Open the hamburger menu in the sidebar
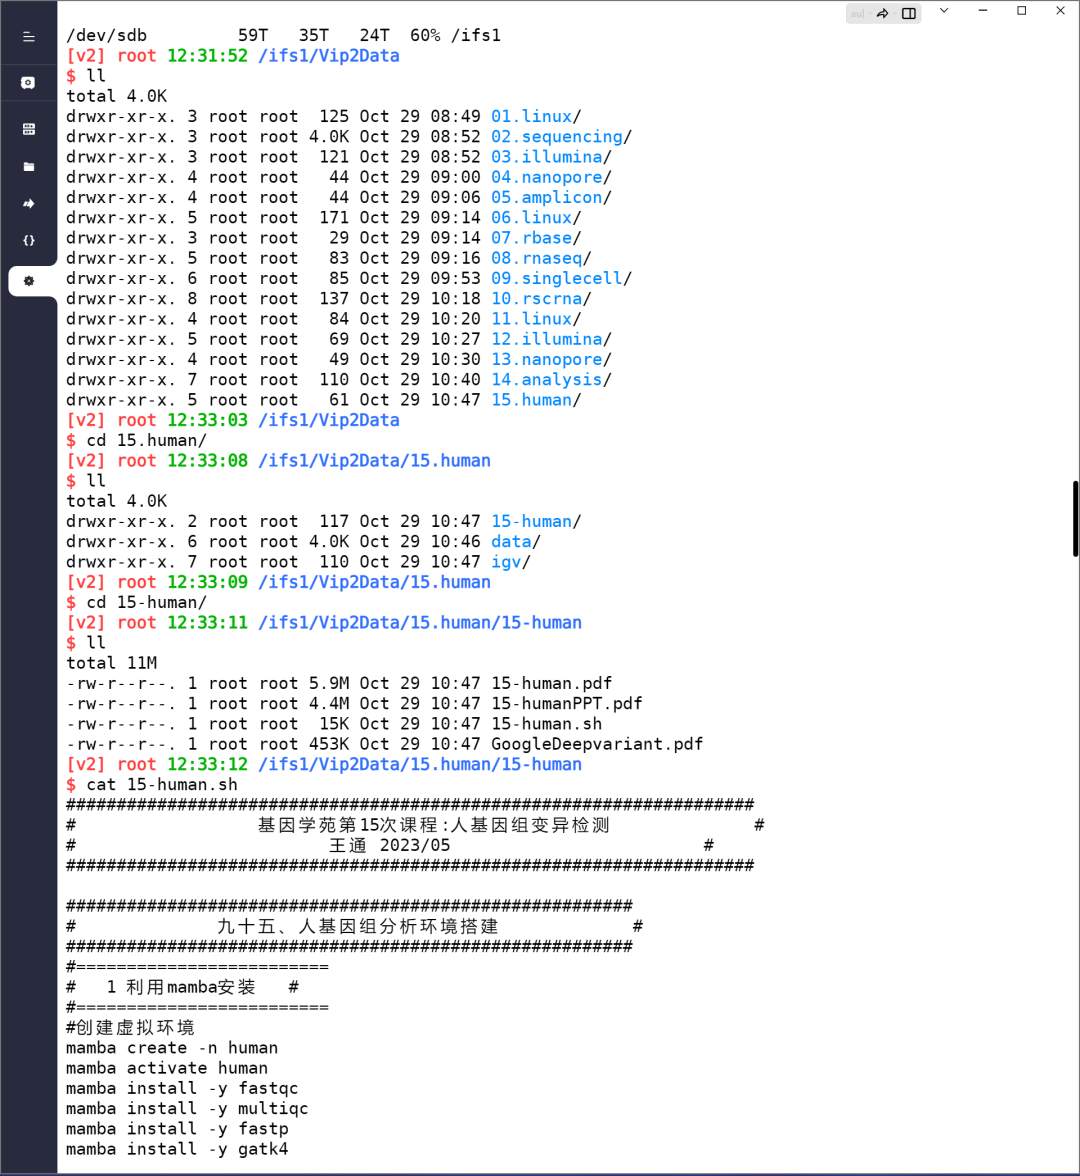Viewport: 1080px width, 1176px height. (x=28, y=37)
